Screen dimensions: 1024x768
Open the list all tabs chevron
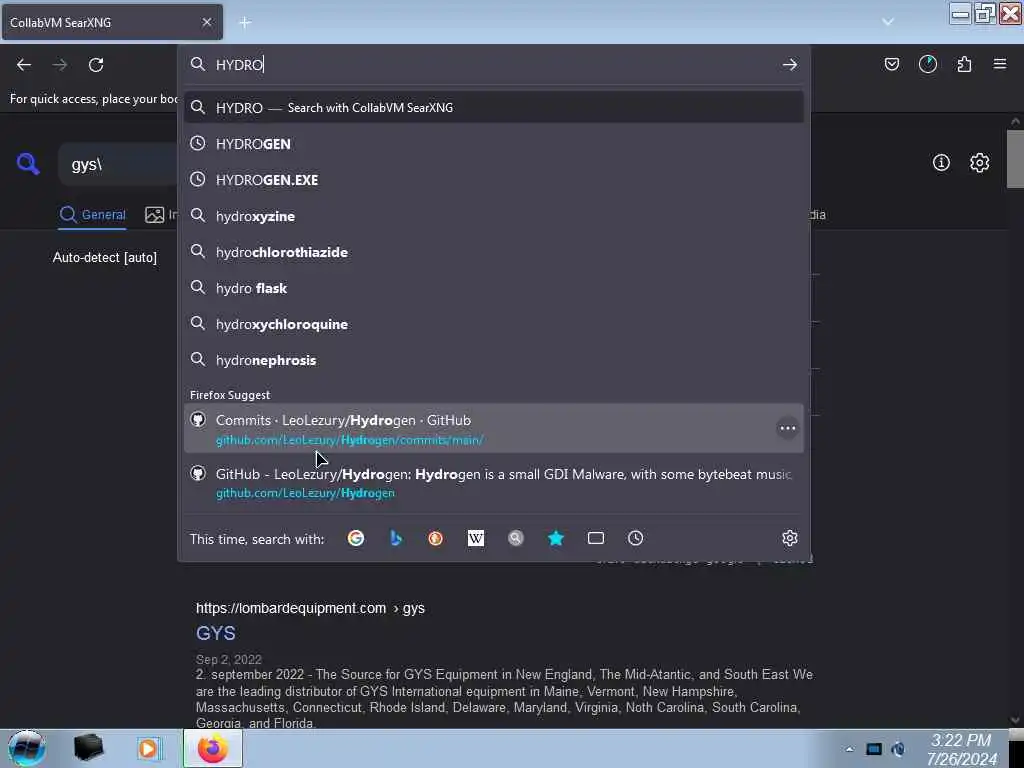888,22
